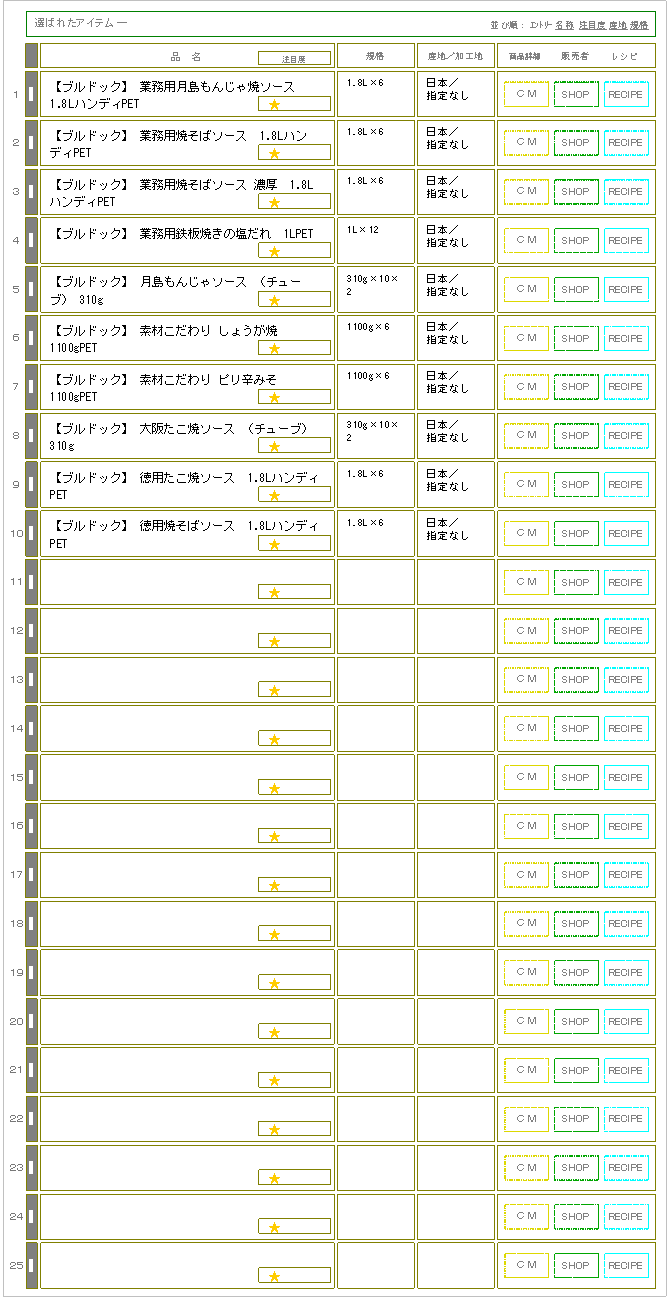Click the star in empty row 20
Image resolution: width=668 pixels, height=1298 pixels.
point(274,1033)
